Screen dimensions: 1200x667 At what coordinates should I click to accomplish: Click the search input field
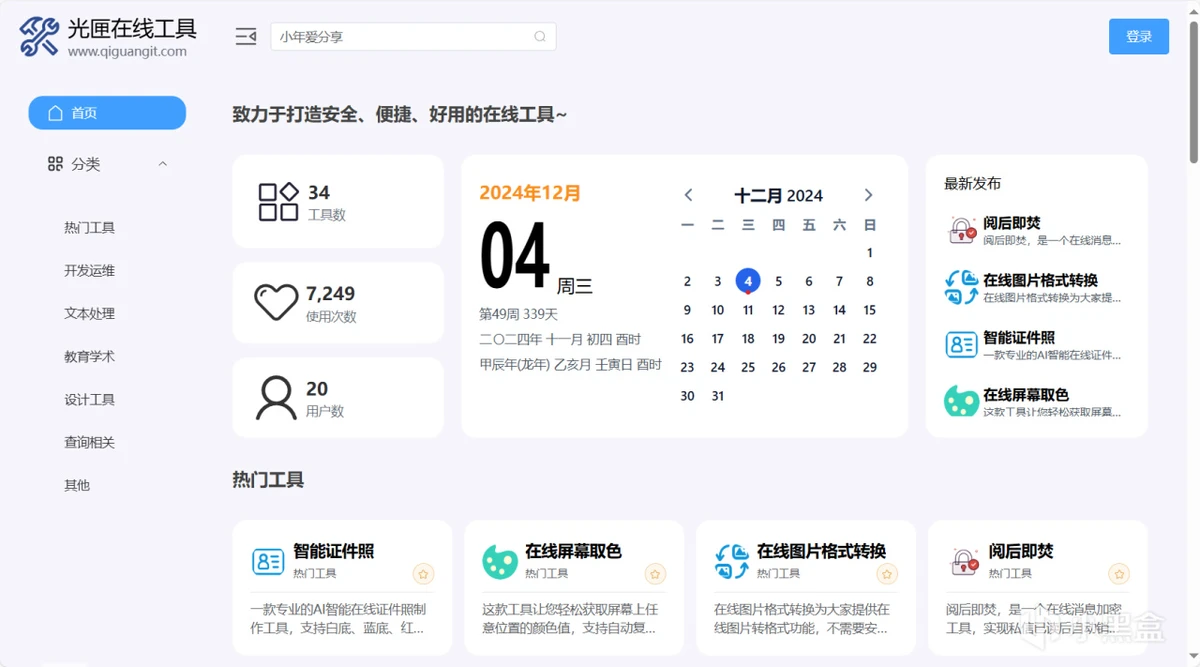click(x=400, y=37)
